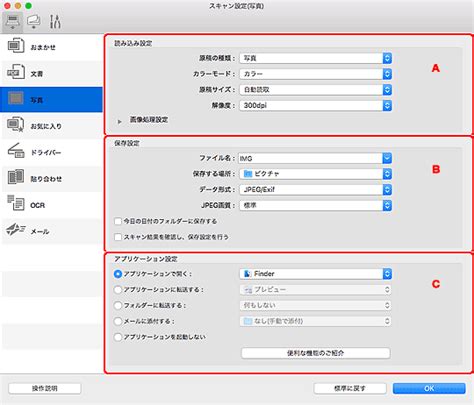The width and height of the screenshot is (474, 405).
Task: Select the ドライバー driver scan icon
Action: pos(16,151)
